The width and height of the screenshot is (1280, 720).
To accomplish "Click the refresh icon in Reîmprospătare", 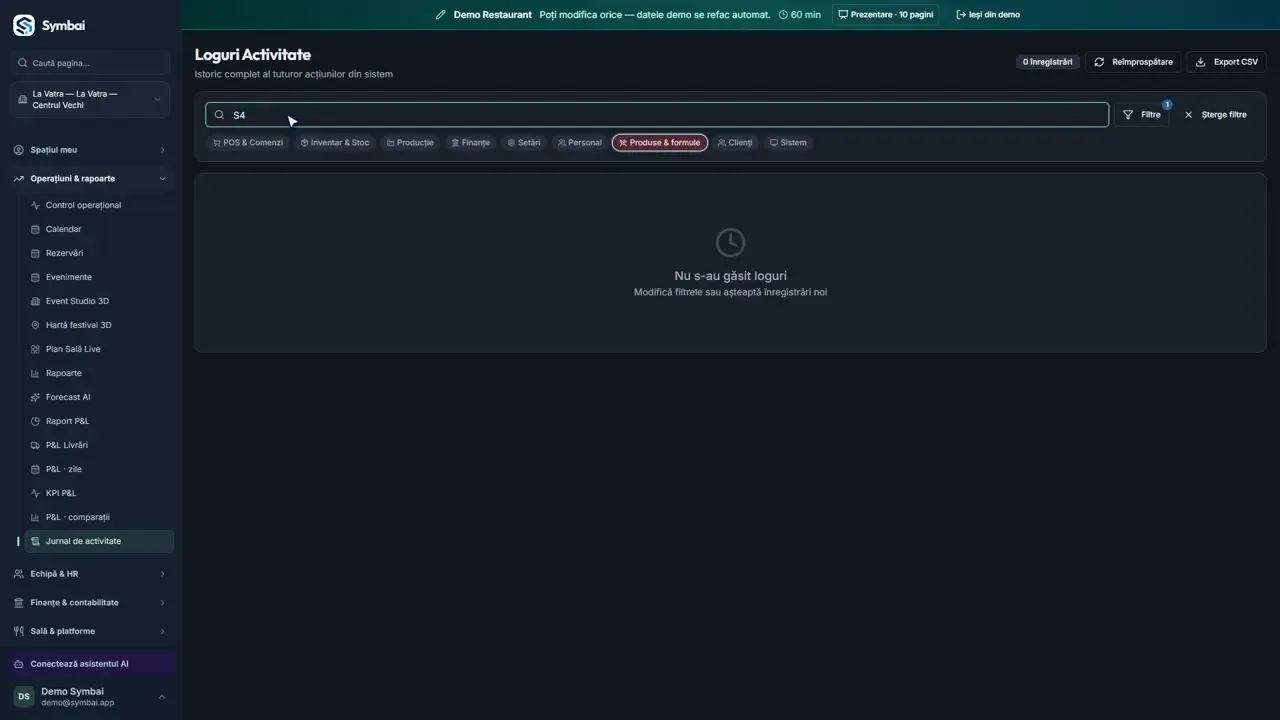I will [1099, 62].
